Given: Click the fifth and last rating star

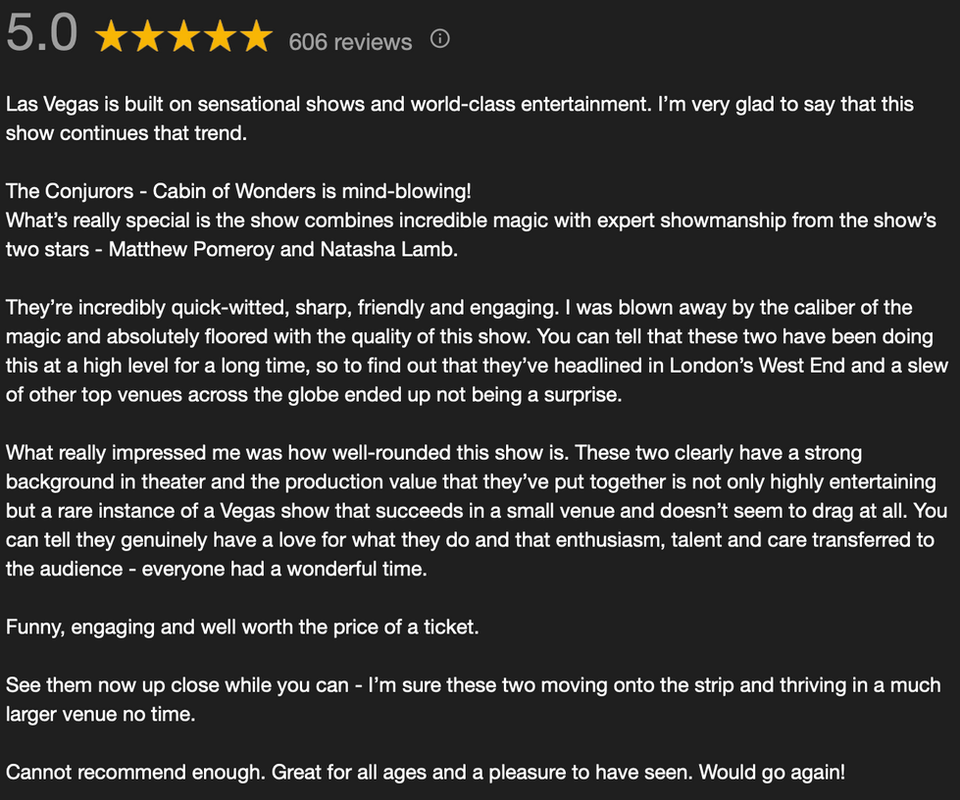Looking at the screenshot, I should [255, 38].
